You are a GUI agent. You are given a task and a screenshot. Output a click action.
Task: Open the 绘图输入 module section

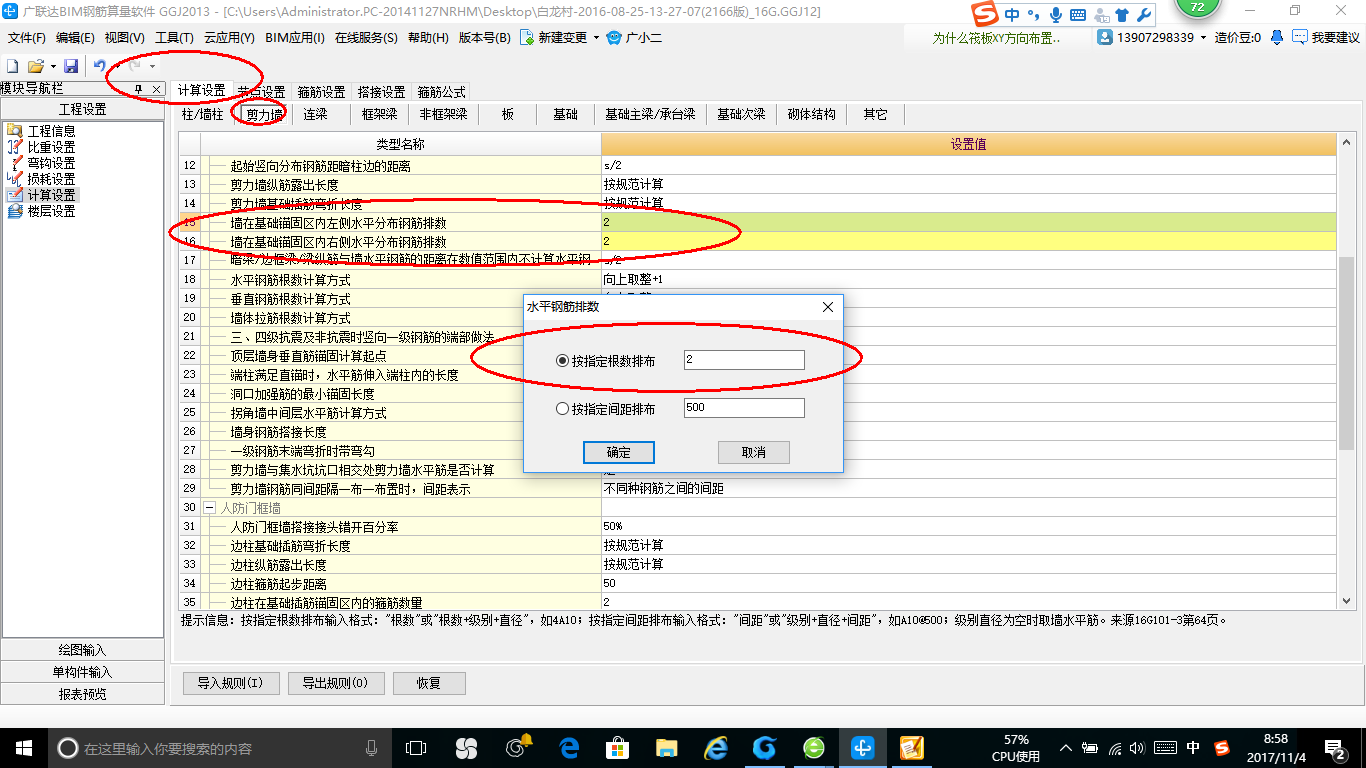(83, 650)
